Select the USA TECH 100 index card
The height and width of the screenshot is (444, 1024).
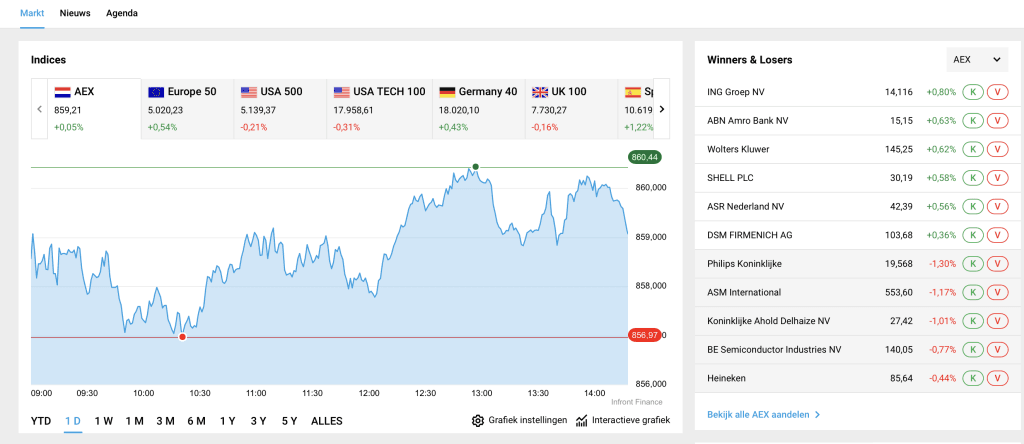tap(379, 109)
